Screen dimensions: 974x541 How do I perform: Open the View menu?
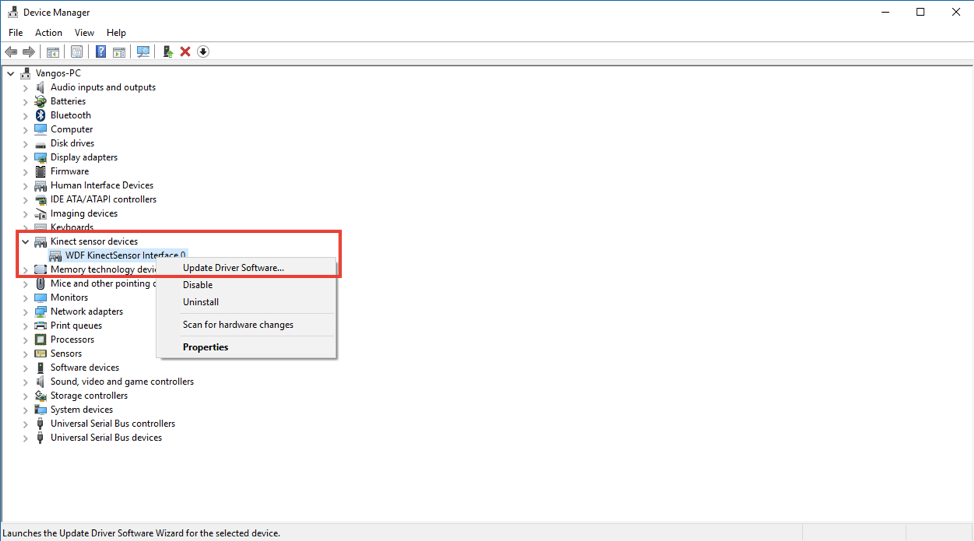pyautogui.click(x=84, y=33)
